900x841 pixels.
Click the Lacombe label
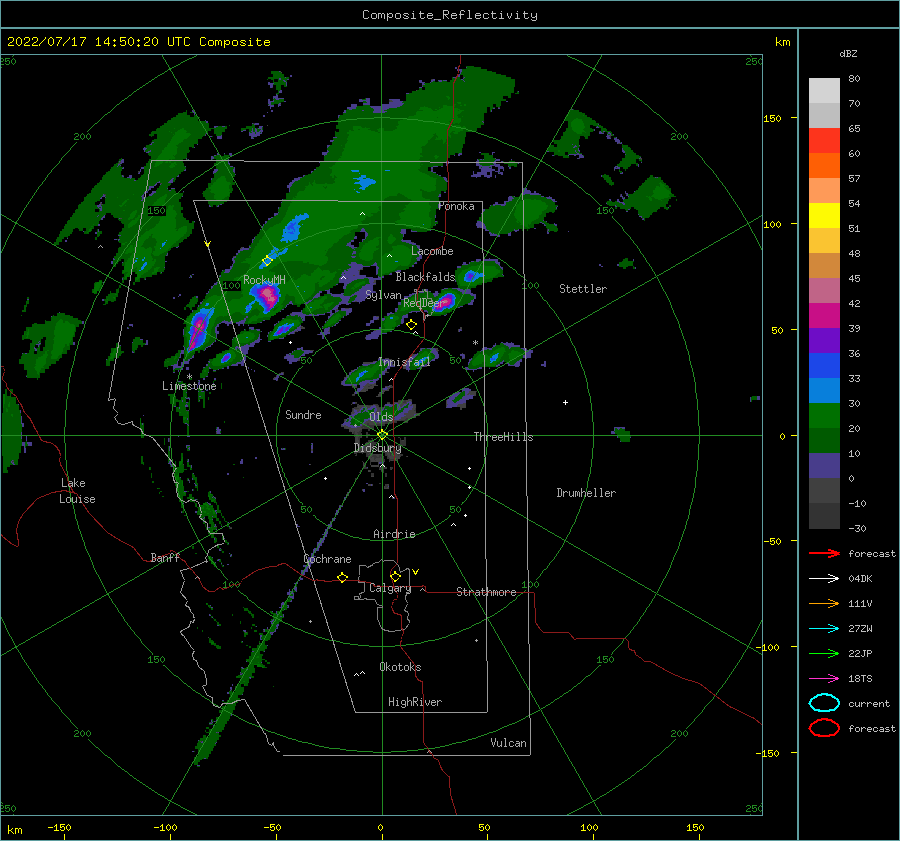432,251
